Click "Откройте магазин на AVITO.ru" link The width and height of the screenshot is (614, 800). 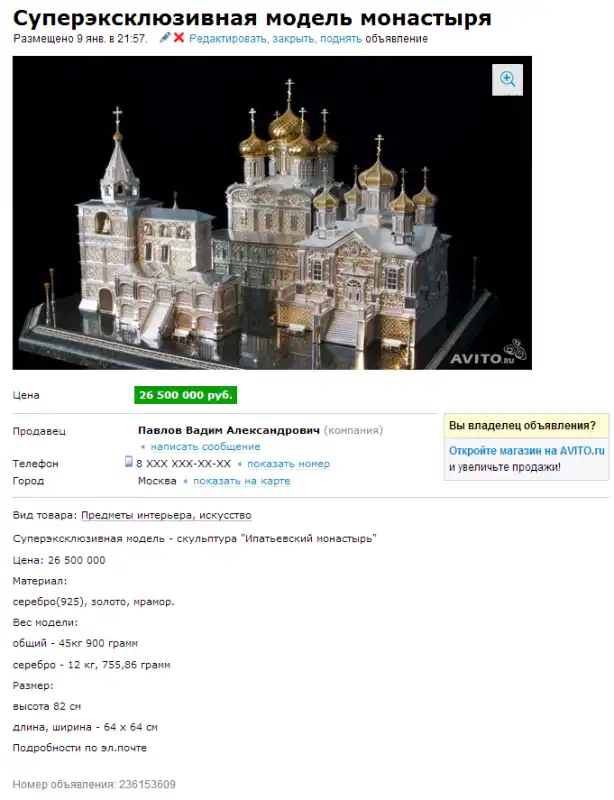(x=527, y=451)
